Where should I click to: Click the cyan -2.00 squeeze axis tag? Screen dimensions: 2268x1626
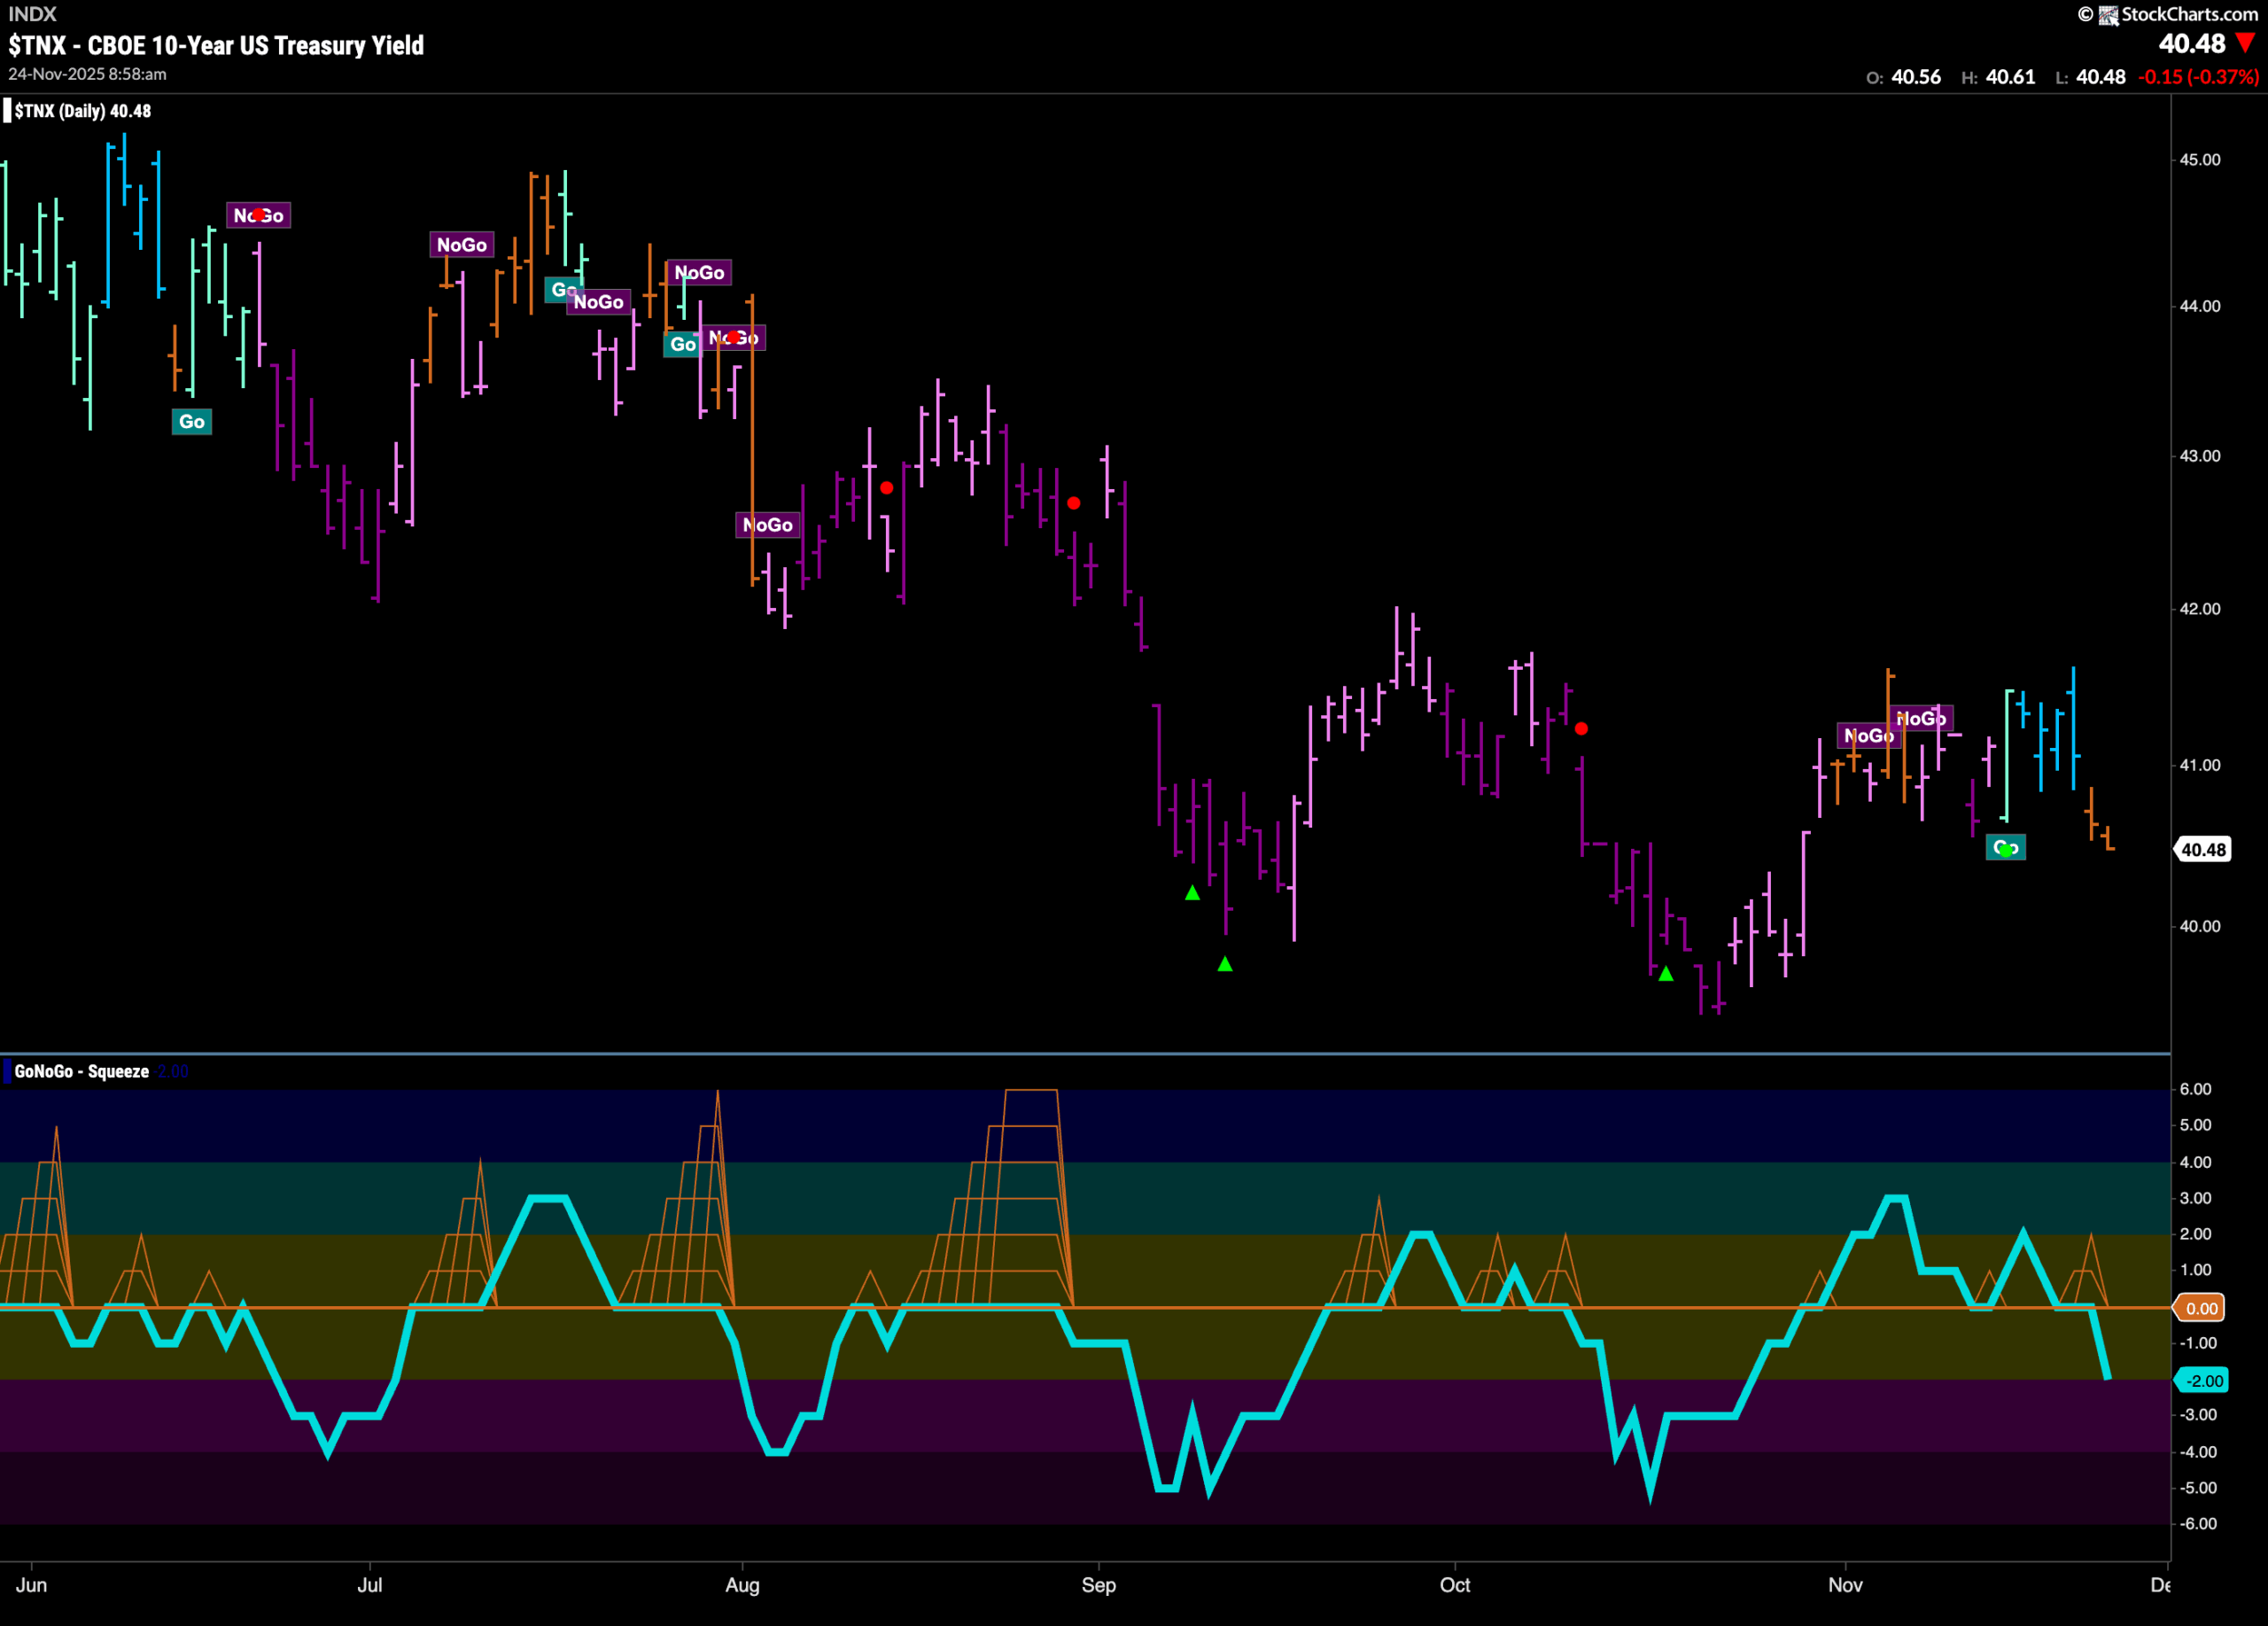point(2201,1381)
